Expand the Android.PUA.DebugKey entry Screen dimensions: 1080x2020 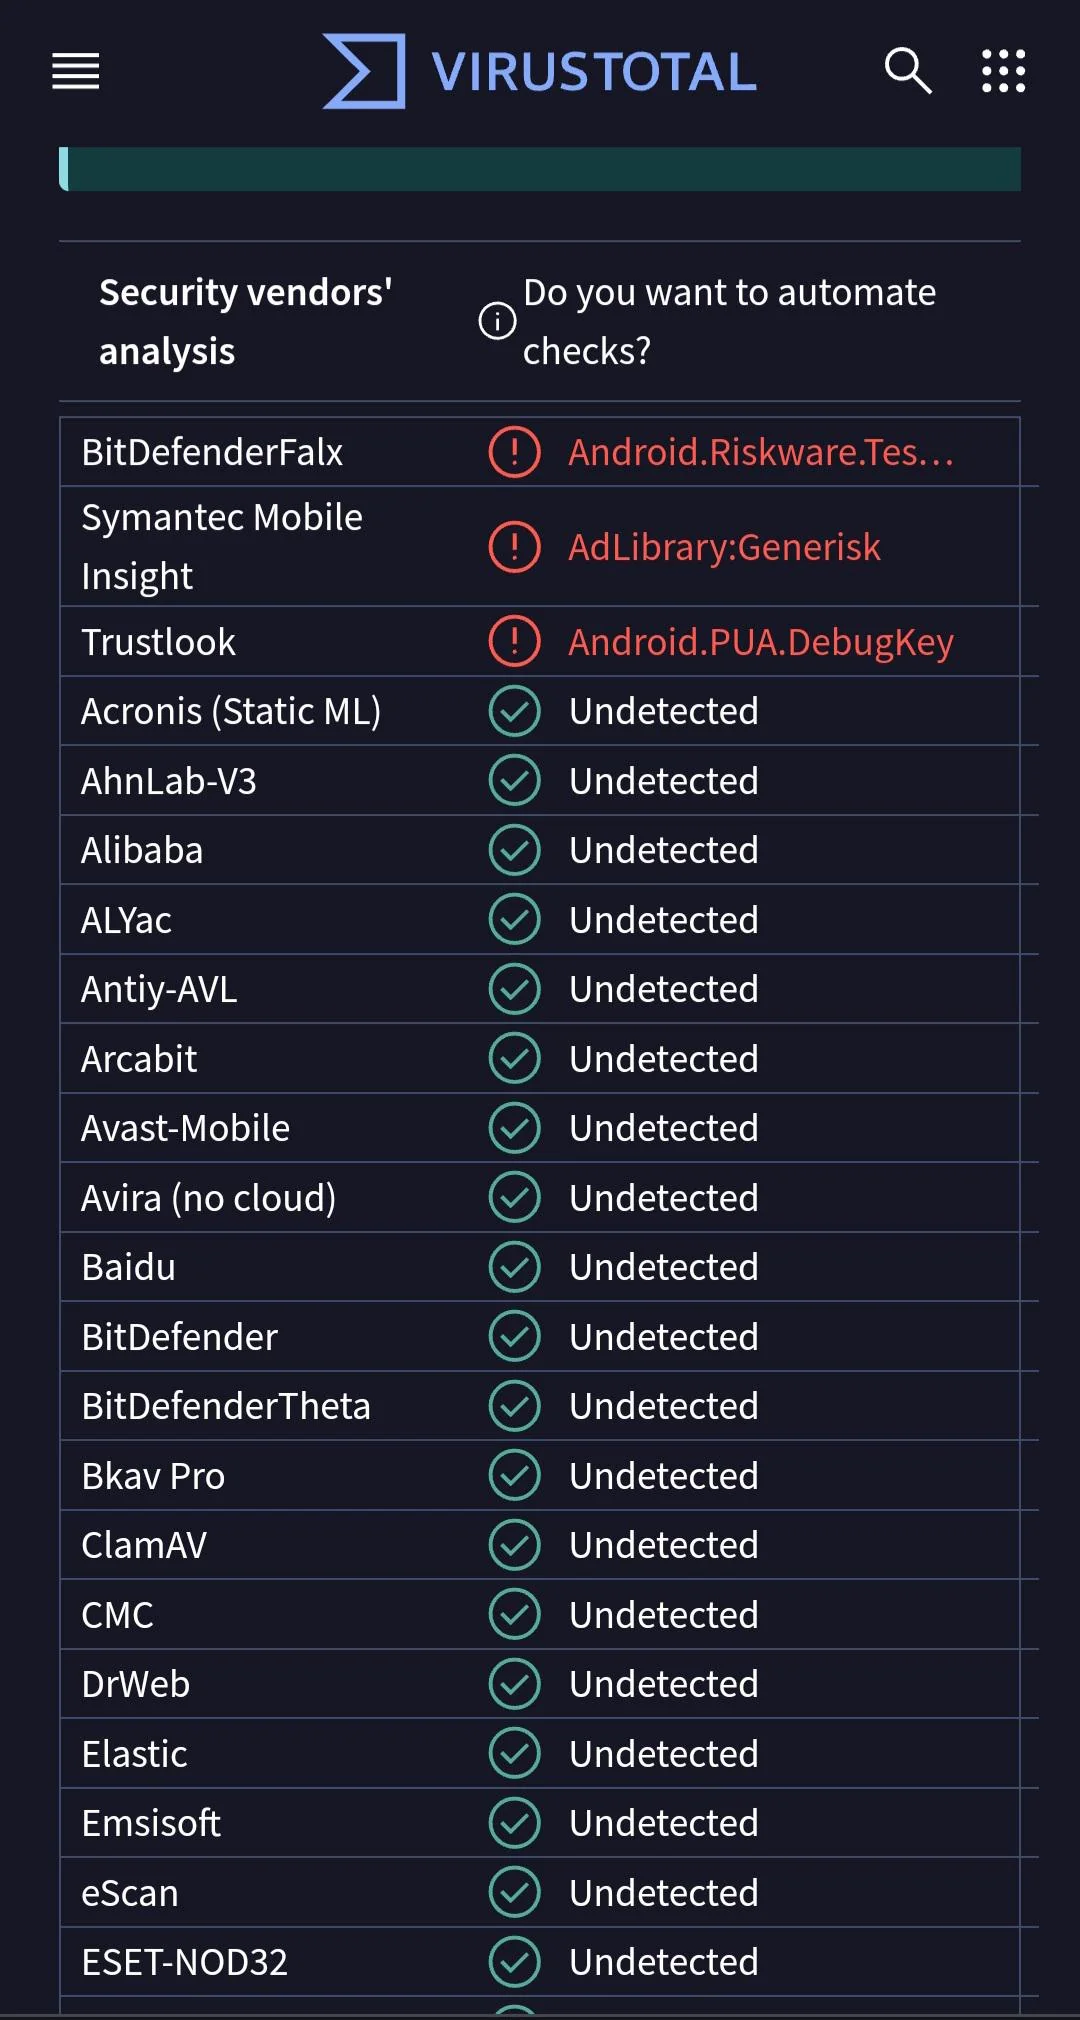pyautogui.click(x=762, y=642)
